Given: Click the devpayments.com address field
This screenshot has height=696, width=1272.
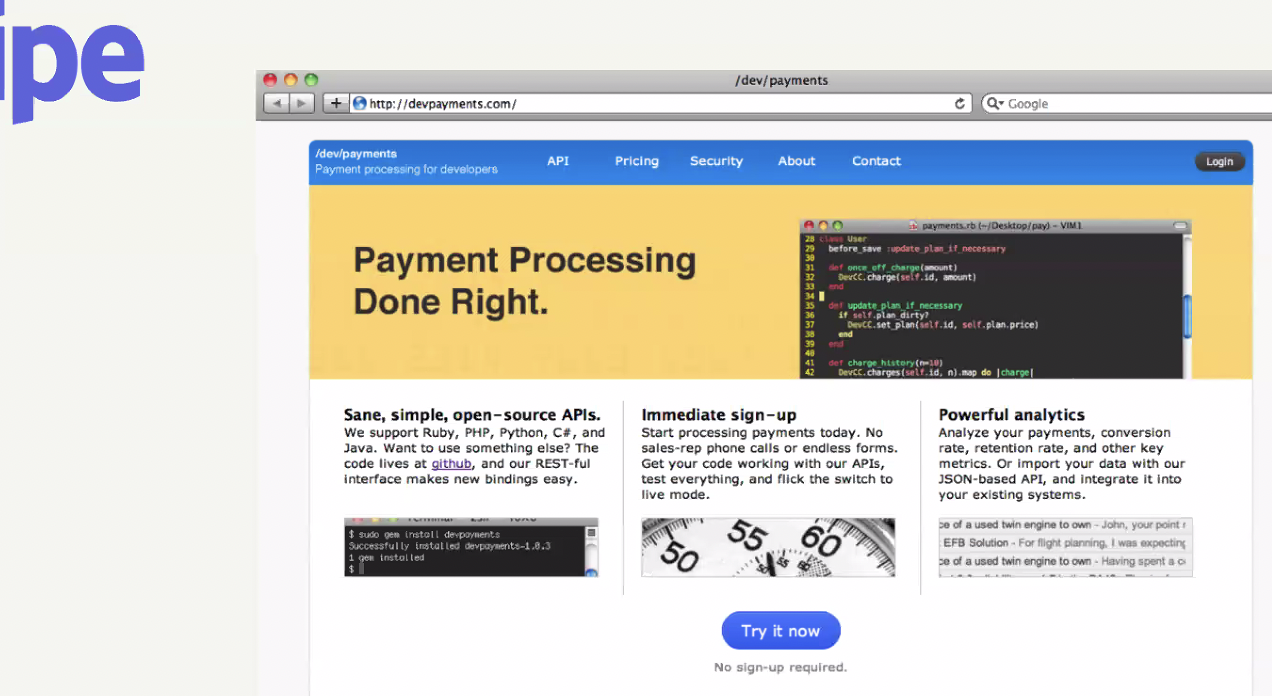Looking at the screenshot, I should pyautogui.click(x=650, y=104).
